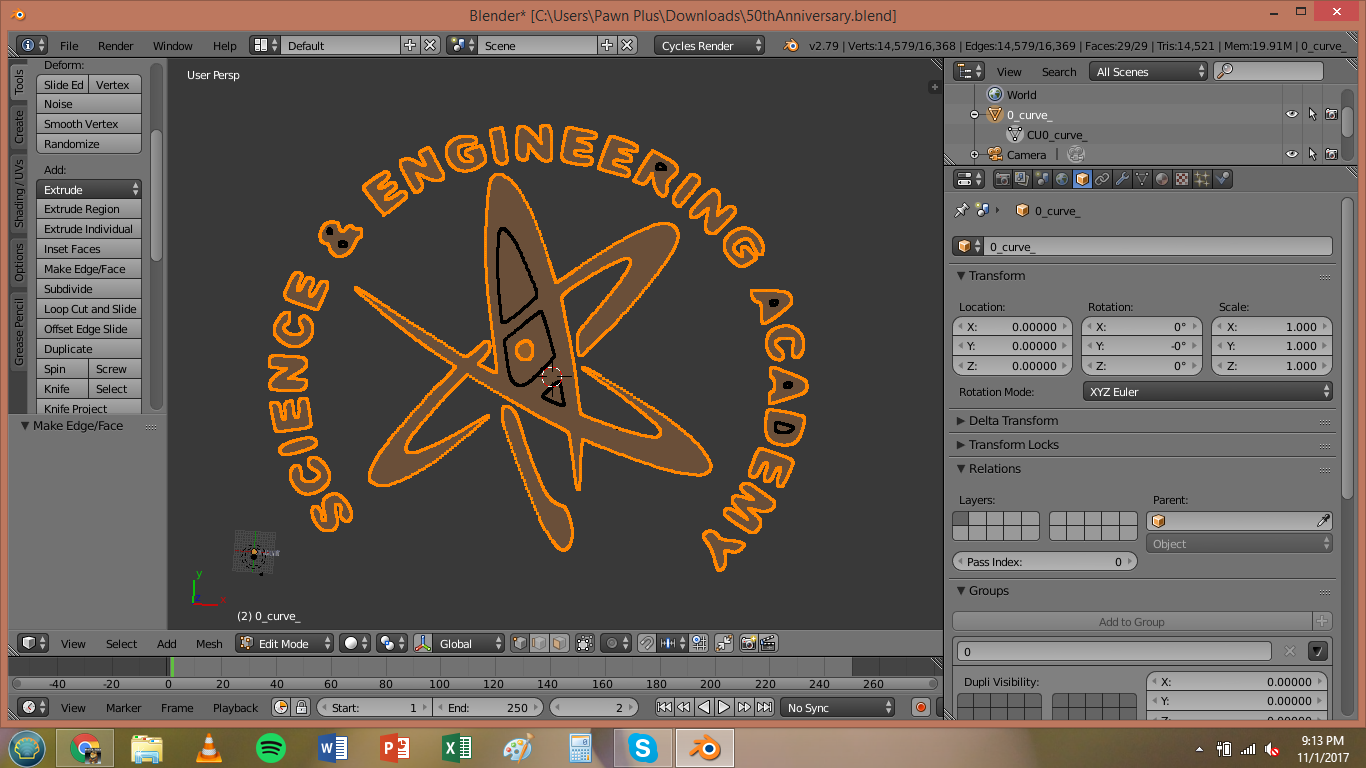Open the Cycles Render engine dropdown
Image resolution: width=1366 pixels, height=768 pixels.
click(710, 45)
